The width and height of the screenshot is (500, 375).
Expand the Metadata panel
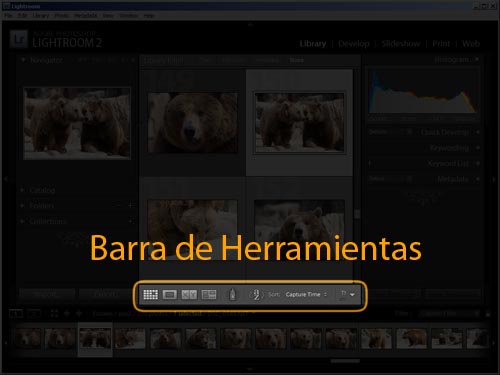[x=477, y=179]
